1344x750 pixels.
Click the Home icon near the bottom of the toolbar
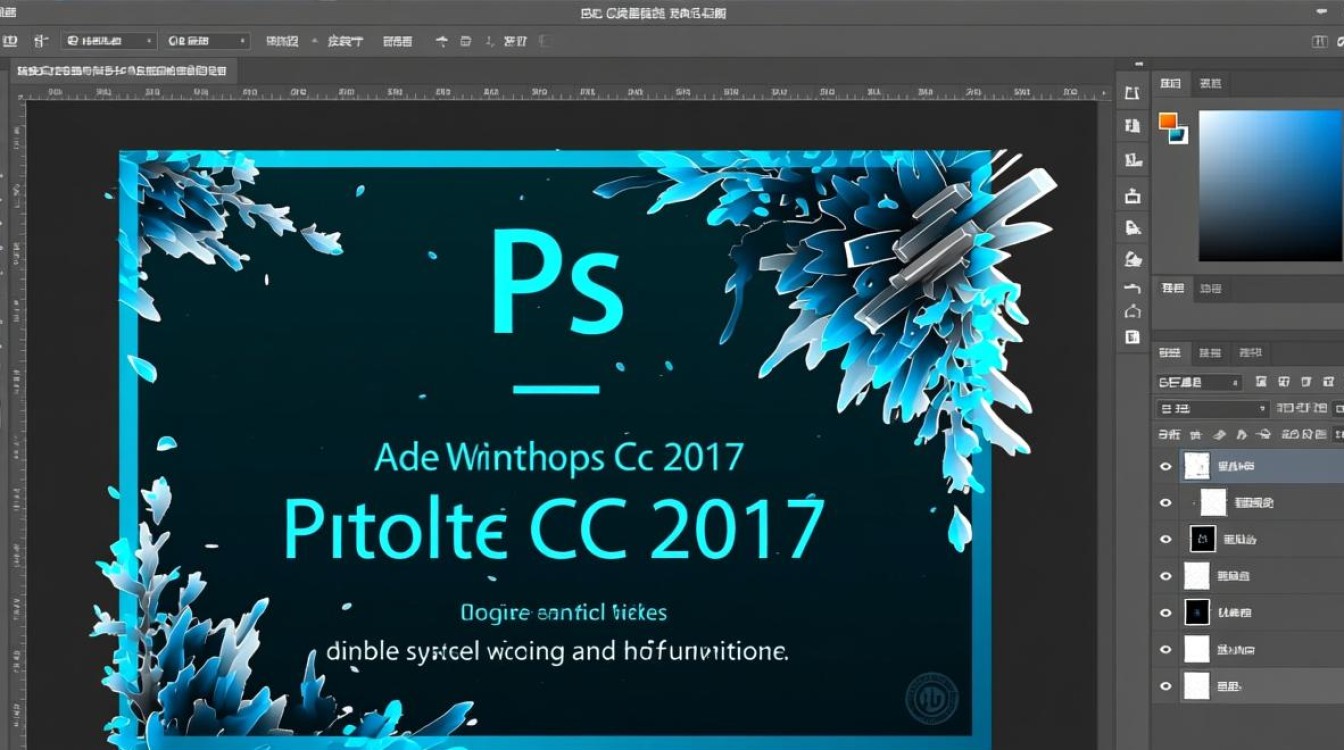pyautogui.click(x=1133, y=311)
